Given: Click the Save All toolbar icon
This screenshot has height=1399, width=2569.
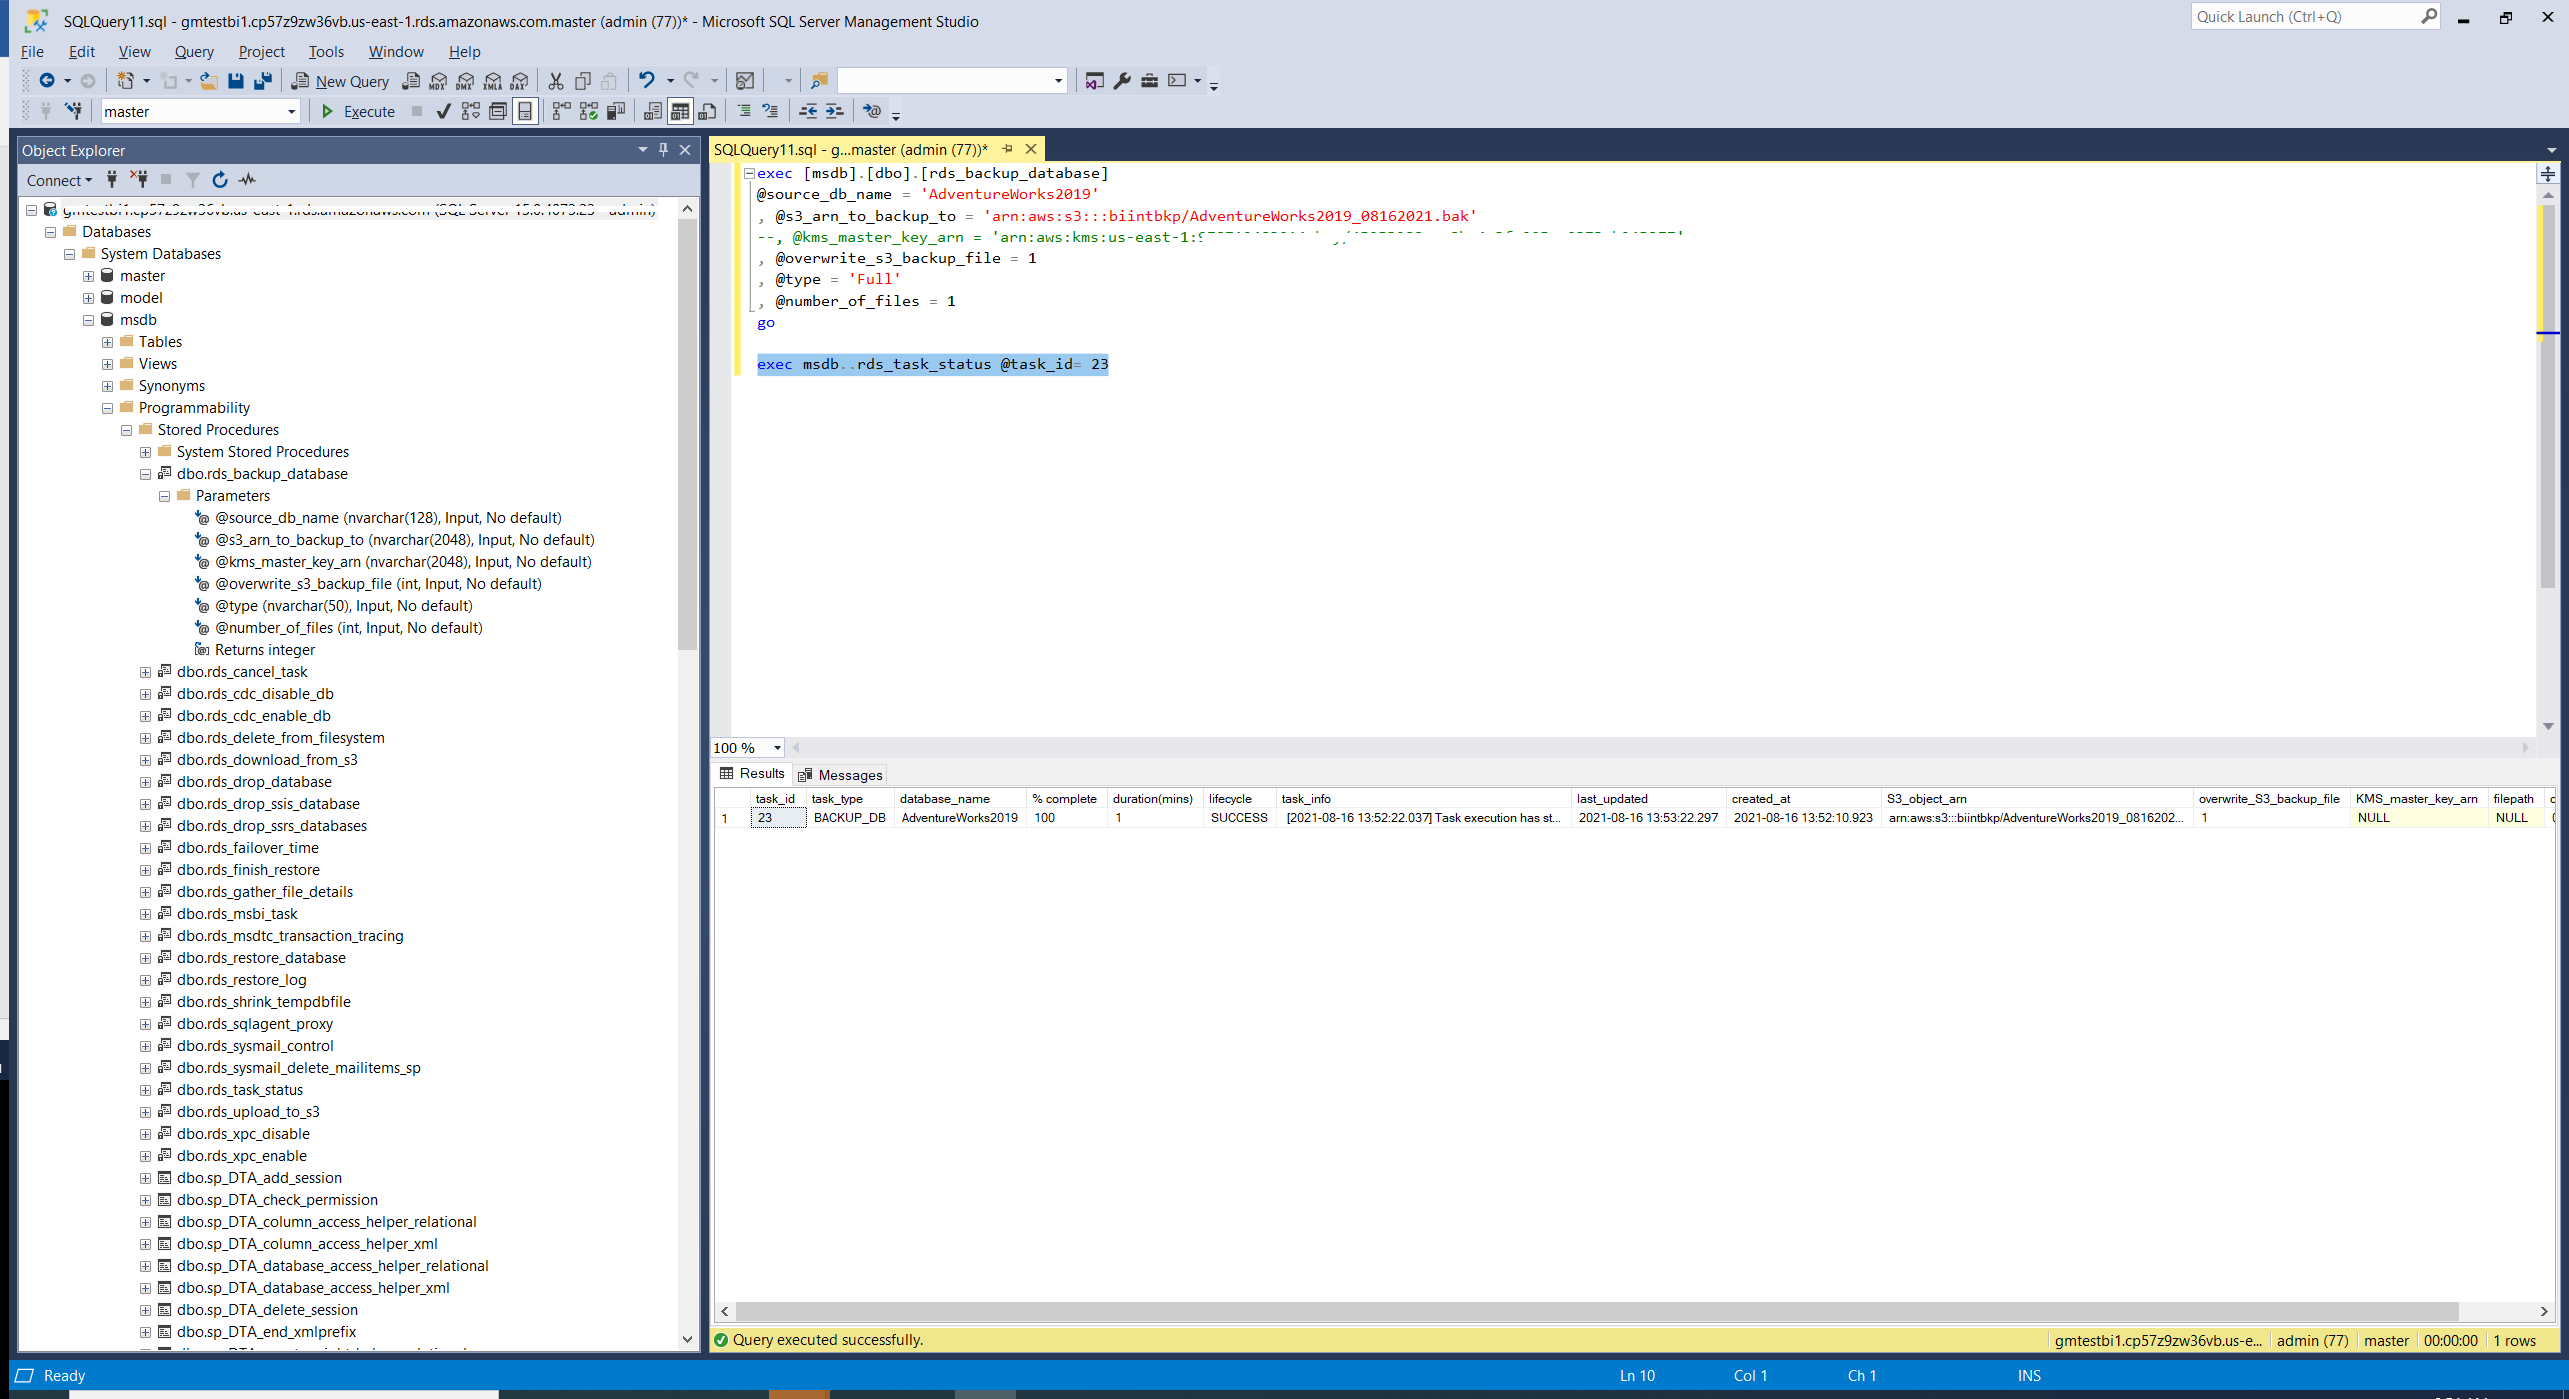Looking at the screenshot, I should tap(263, 81).
